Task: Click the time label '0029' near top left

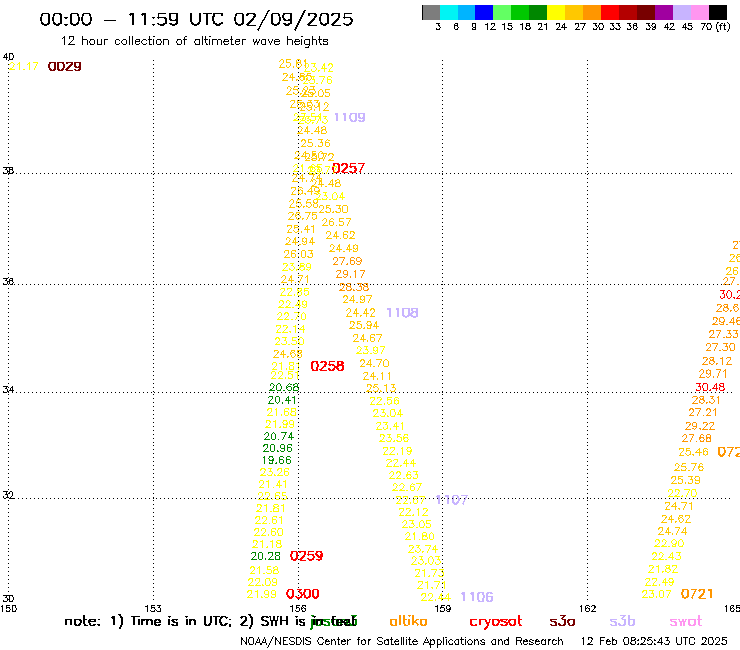Action: [x=65, y=67]
